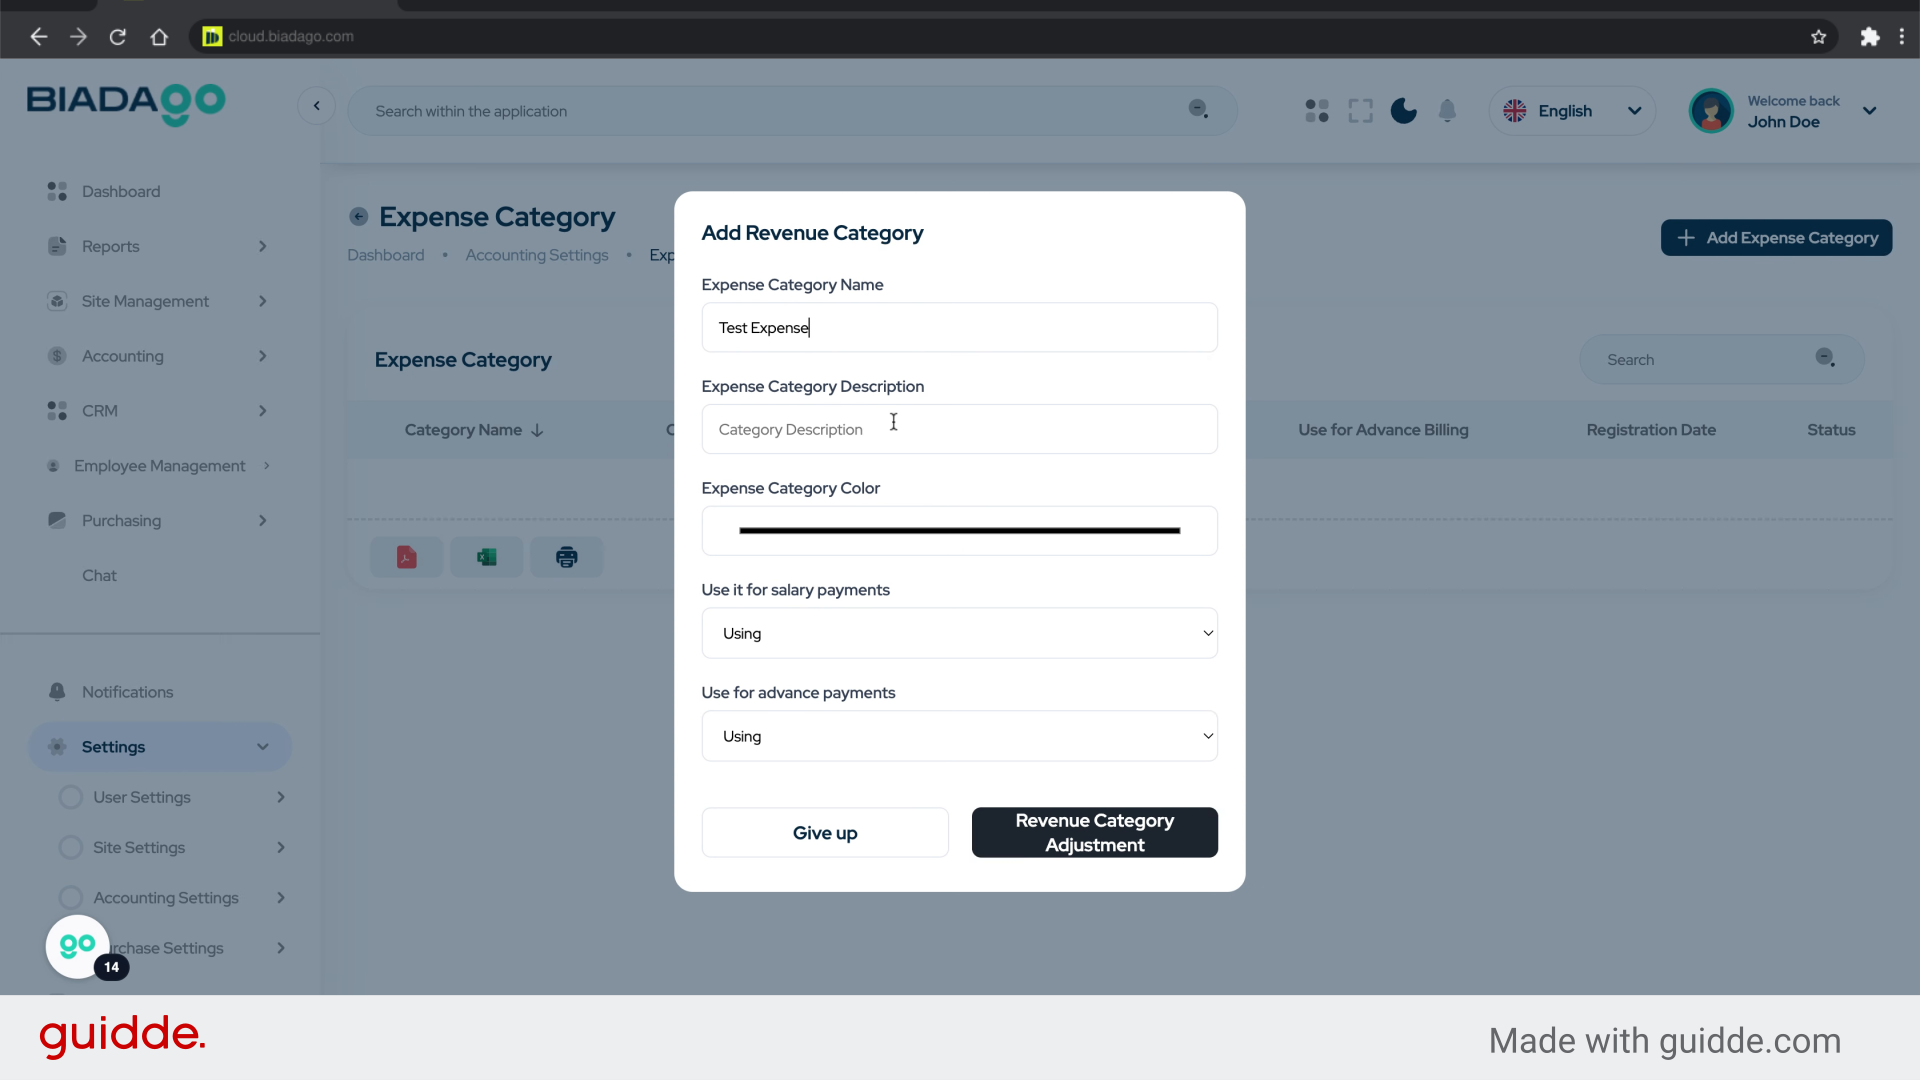This screenshot has height=1080, width=1920.
Task: Click the Give up button
Action: point(824,833)
